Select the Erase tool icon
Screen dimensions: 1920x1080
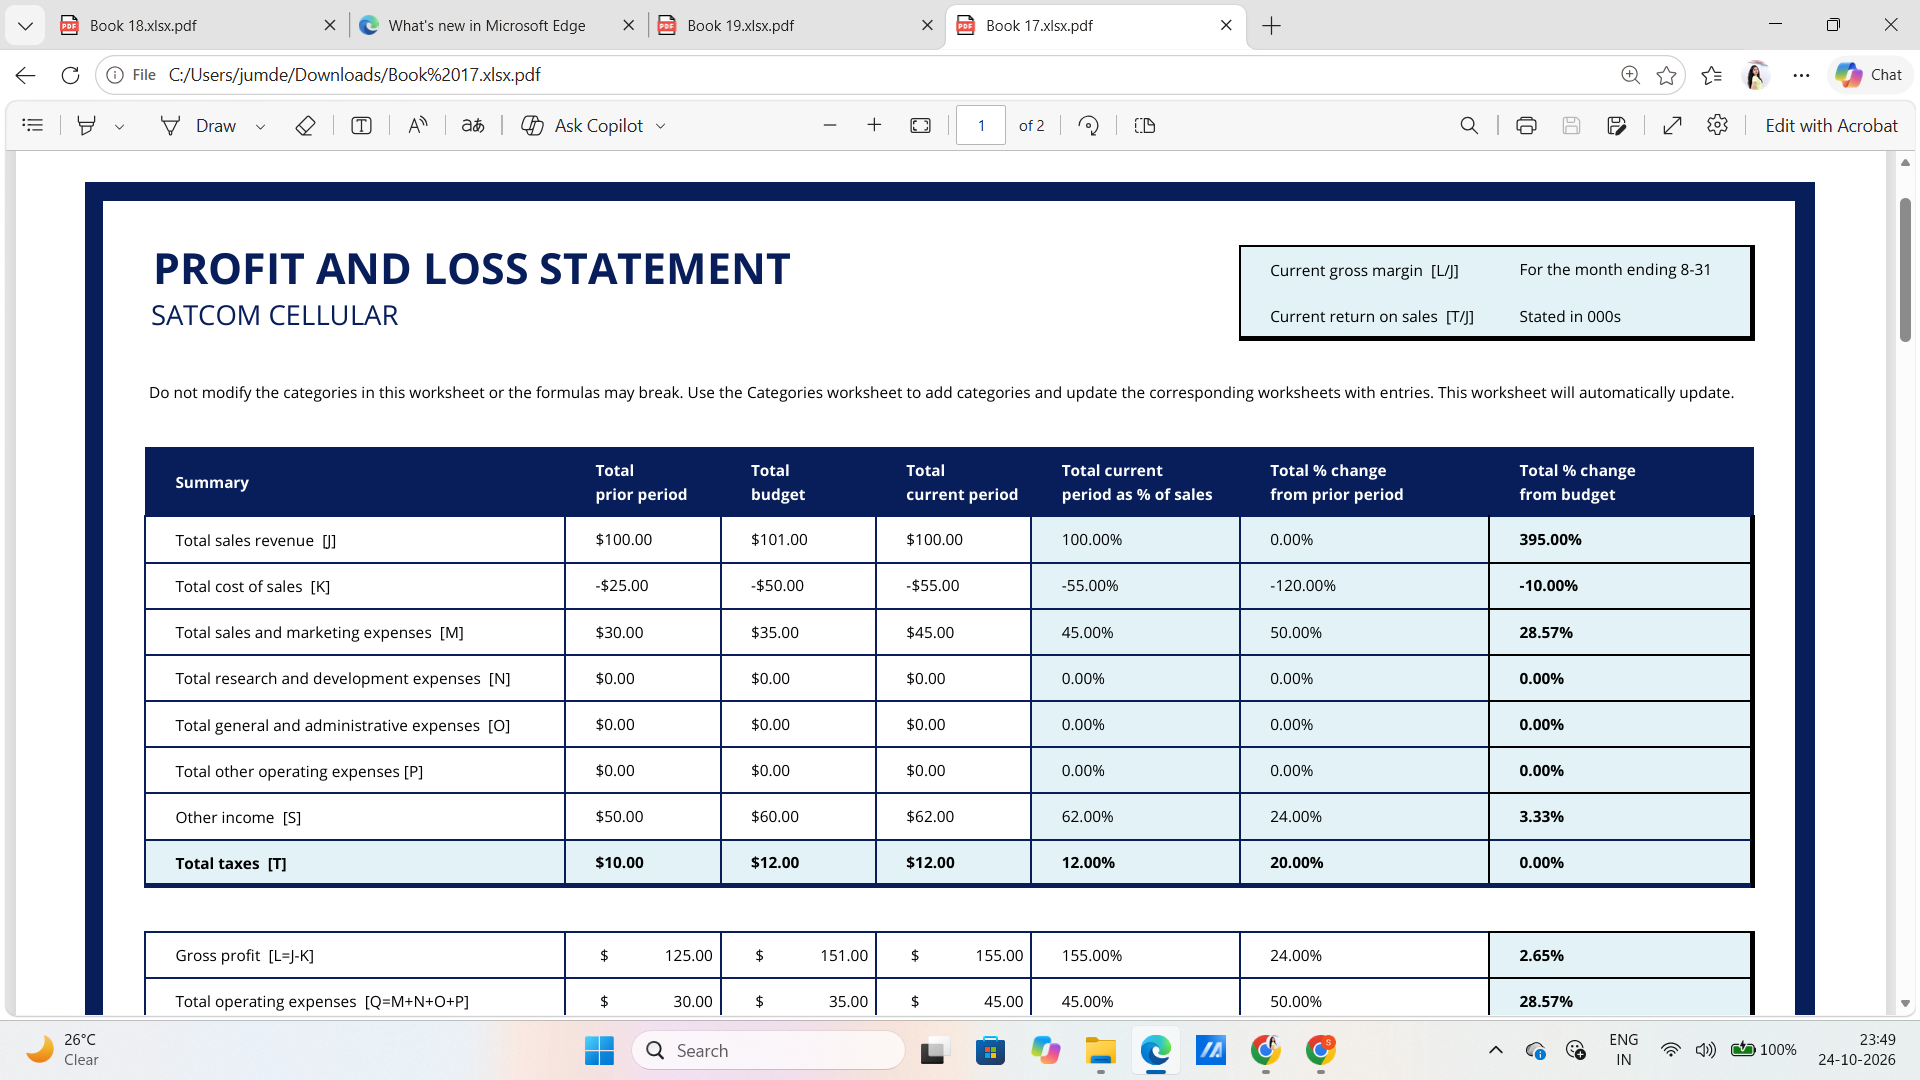[x=305, y=125]
